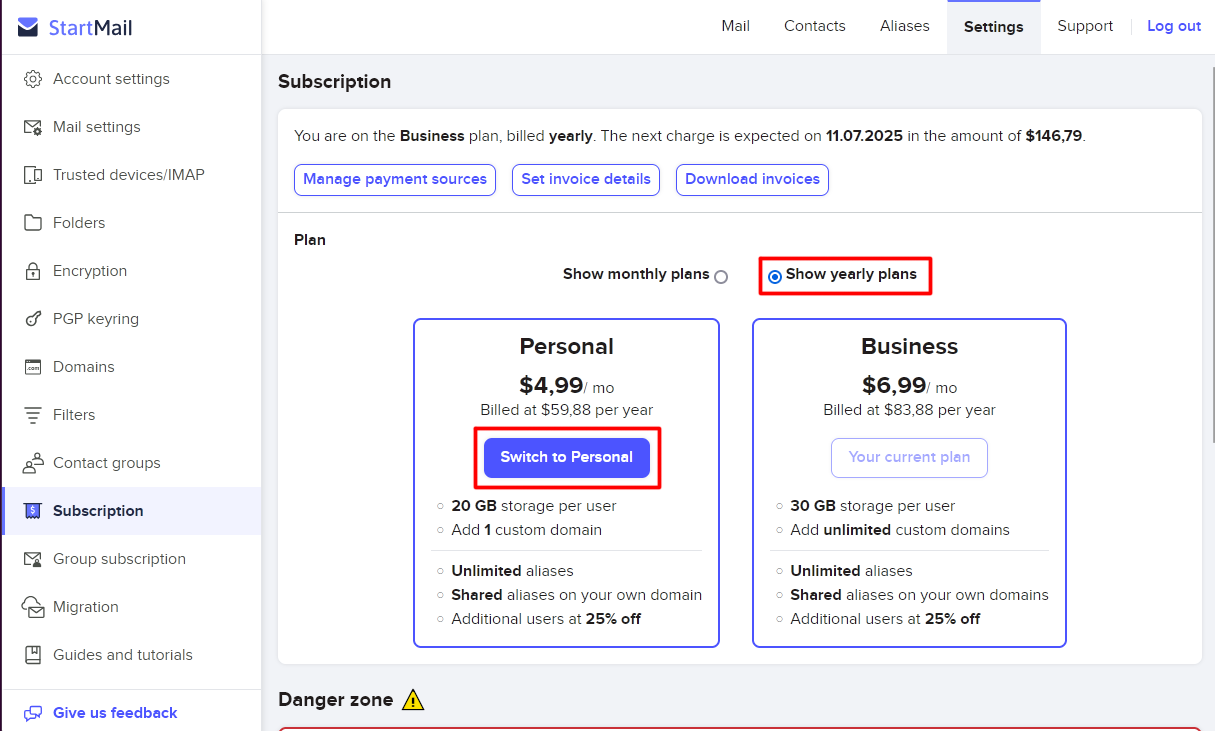1215x731 pixels.
Task: Click the Subscription receipt icon
Action: [x=33, y=511]
